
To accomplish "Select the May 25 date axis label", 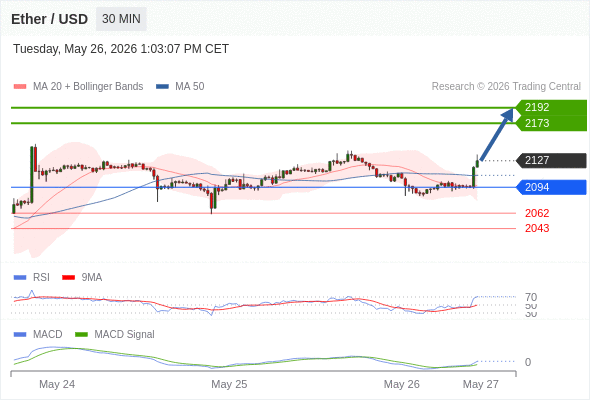I will point(229,384).
